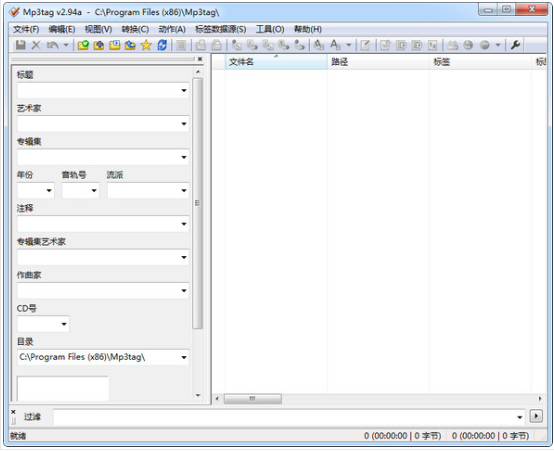The width and height of the screenshot is (554, 452).
Task: Open the 视图(V) menu
Action: (98, 29)
